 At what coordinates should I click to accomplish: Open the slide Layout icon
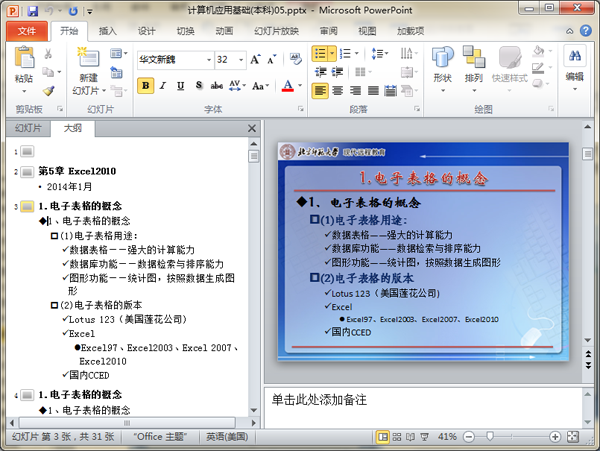[x=116, y=54]
